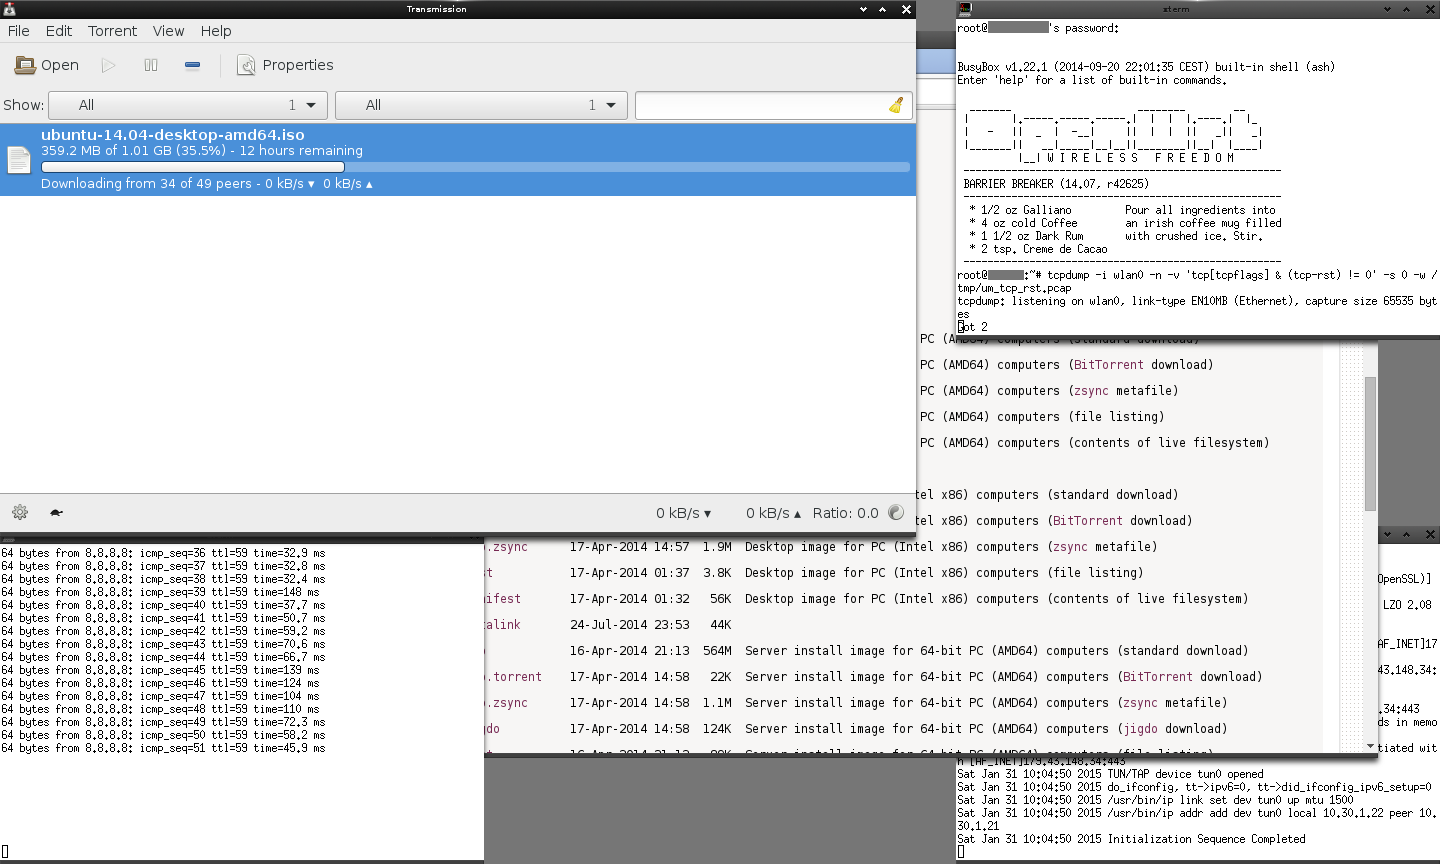Open the Help menu
Image resolution: width=1440 pixels, height=864 pixels.
coord(216,31)
